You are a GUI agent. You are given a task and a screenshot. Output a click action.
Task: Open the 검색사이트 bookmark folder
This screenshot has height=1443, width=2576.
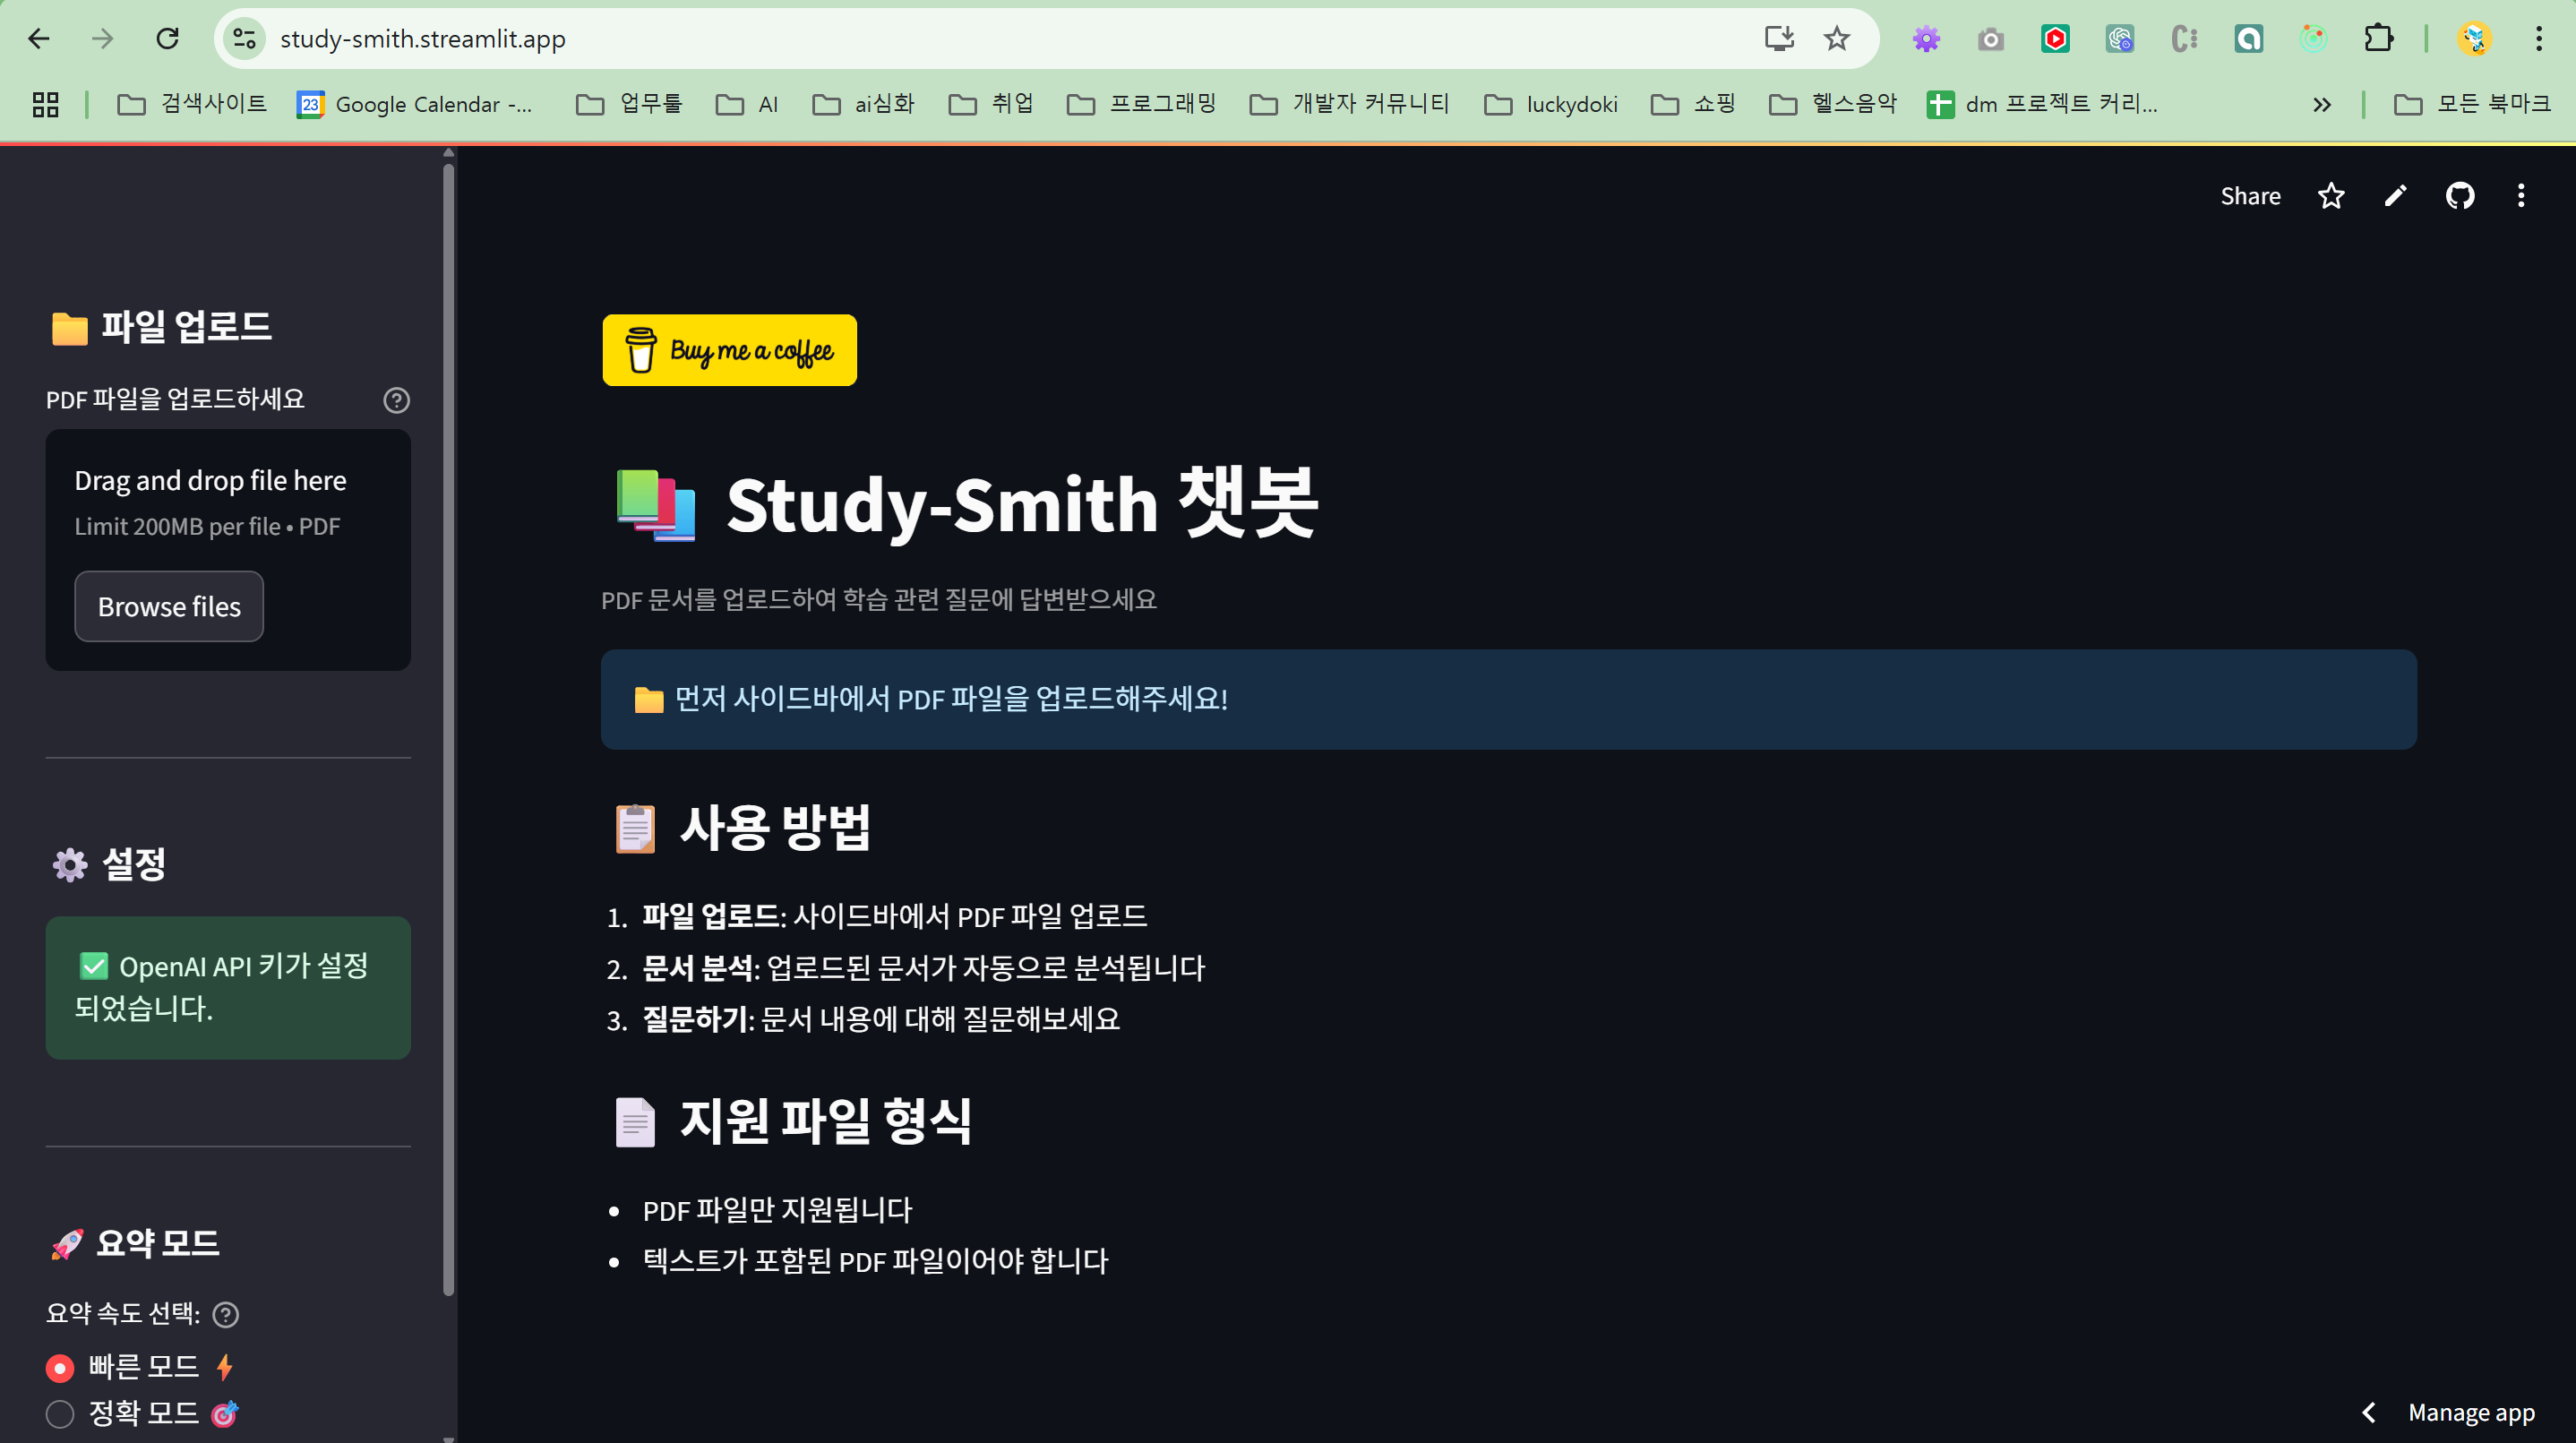pyautogui.click(x=191, y=104)
